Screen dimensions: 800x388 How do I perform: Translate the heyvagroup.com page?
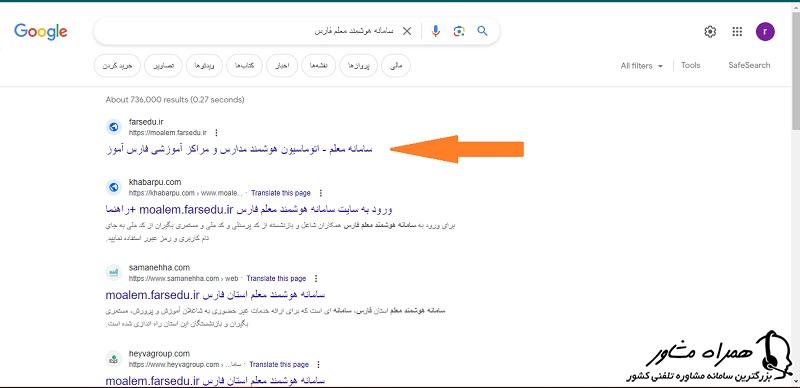coord(279,365)
